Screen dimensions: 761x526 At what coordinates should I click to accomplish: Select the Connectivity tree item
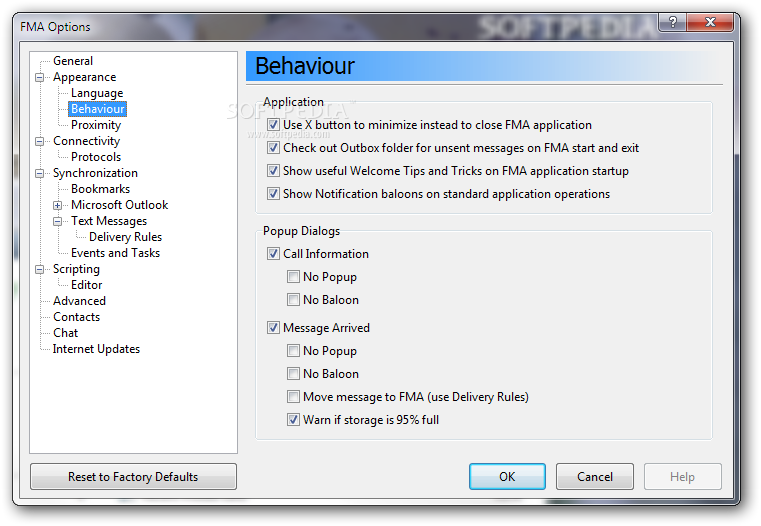click(86, 141)
